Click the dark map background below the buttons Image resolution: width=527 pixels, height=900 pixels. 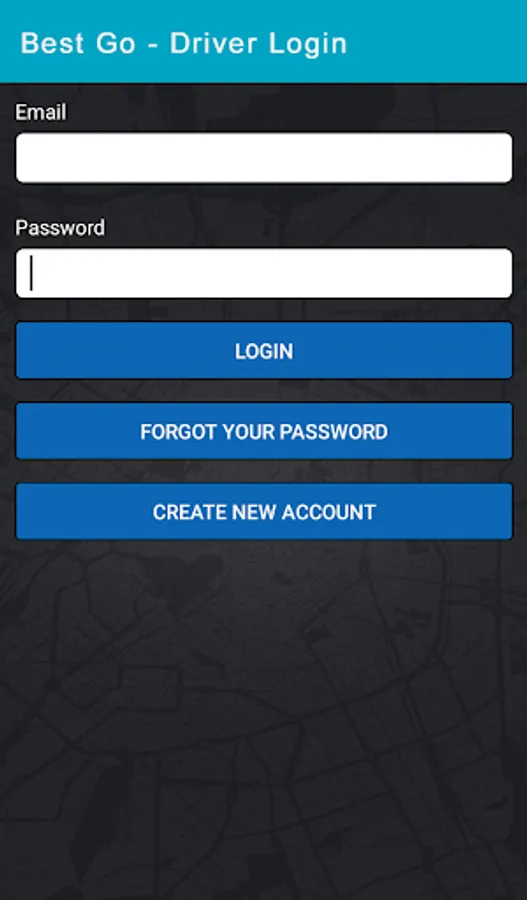(x=264, y=717)
